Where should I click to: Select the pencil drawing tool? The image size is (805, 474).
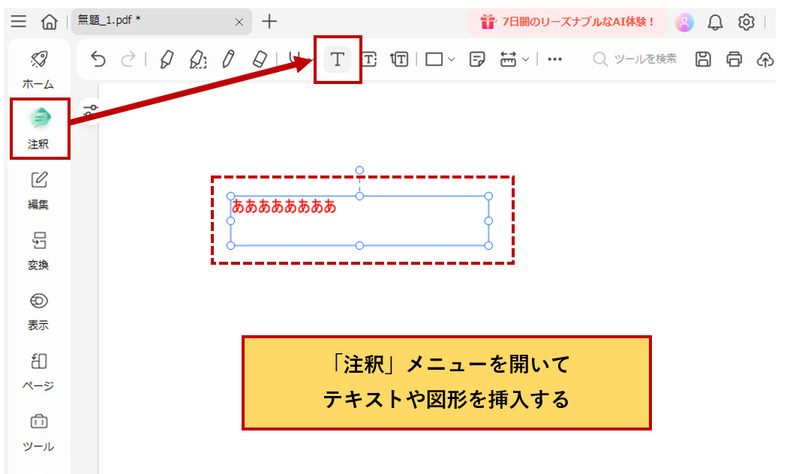tap(228, 60)
